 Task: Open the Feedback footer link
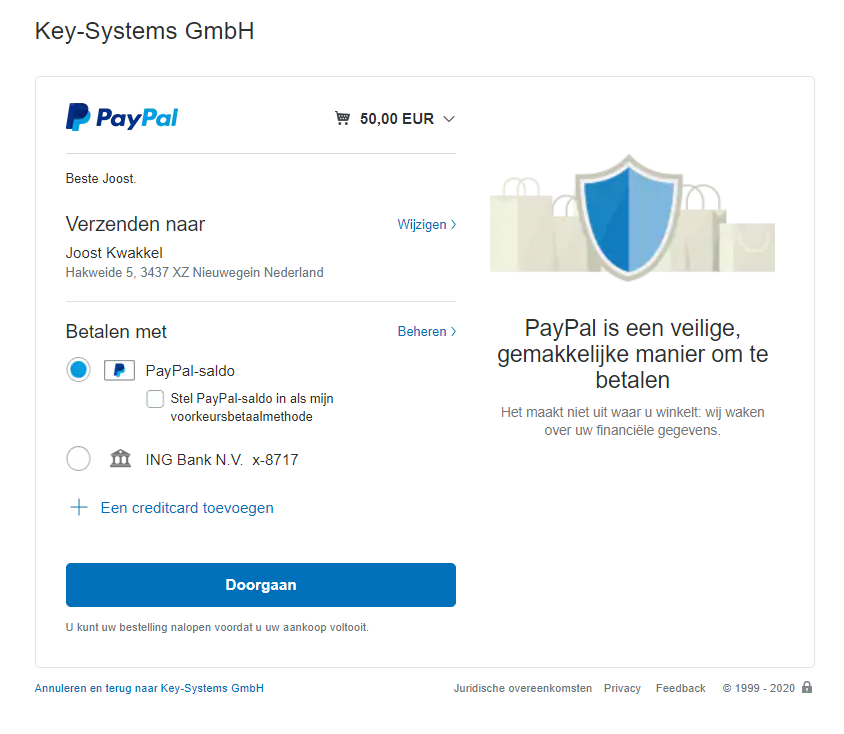coord(680,689)
